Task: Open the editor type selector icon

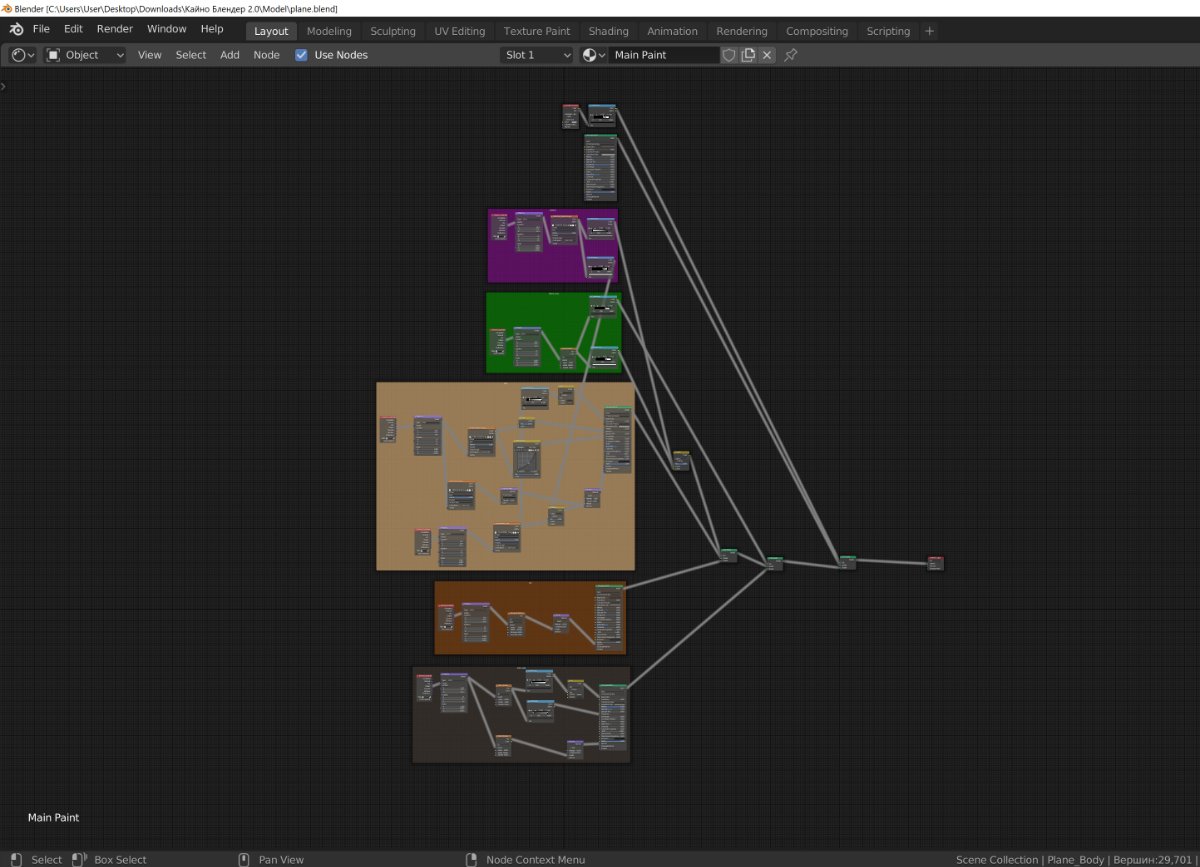Action: coord(23,55)
